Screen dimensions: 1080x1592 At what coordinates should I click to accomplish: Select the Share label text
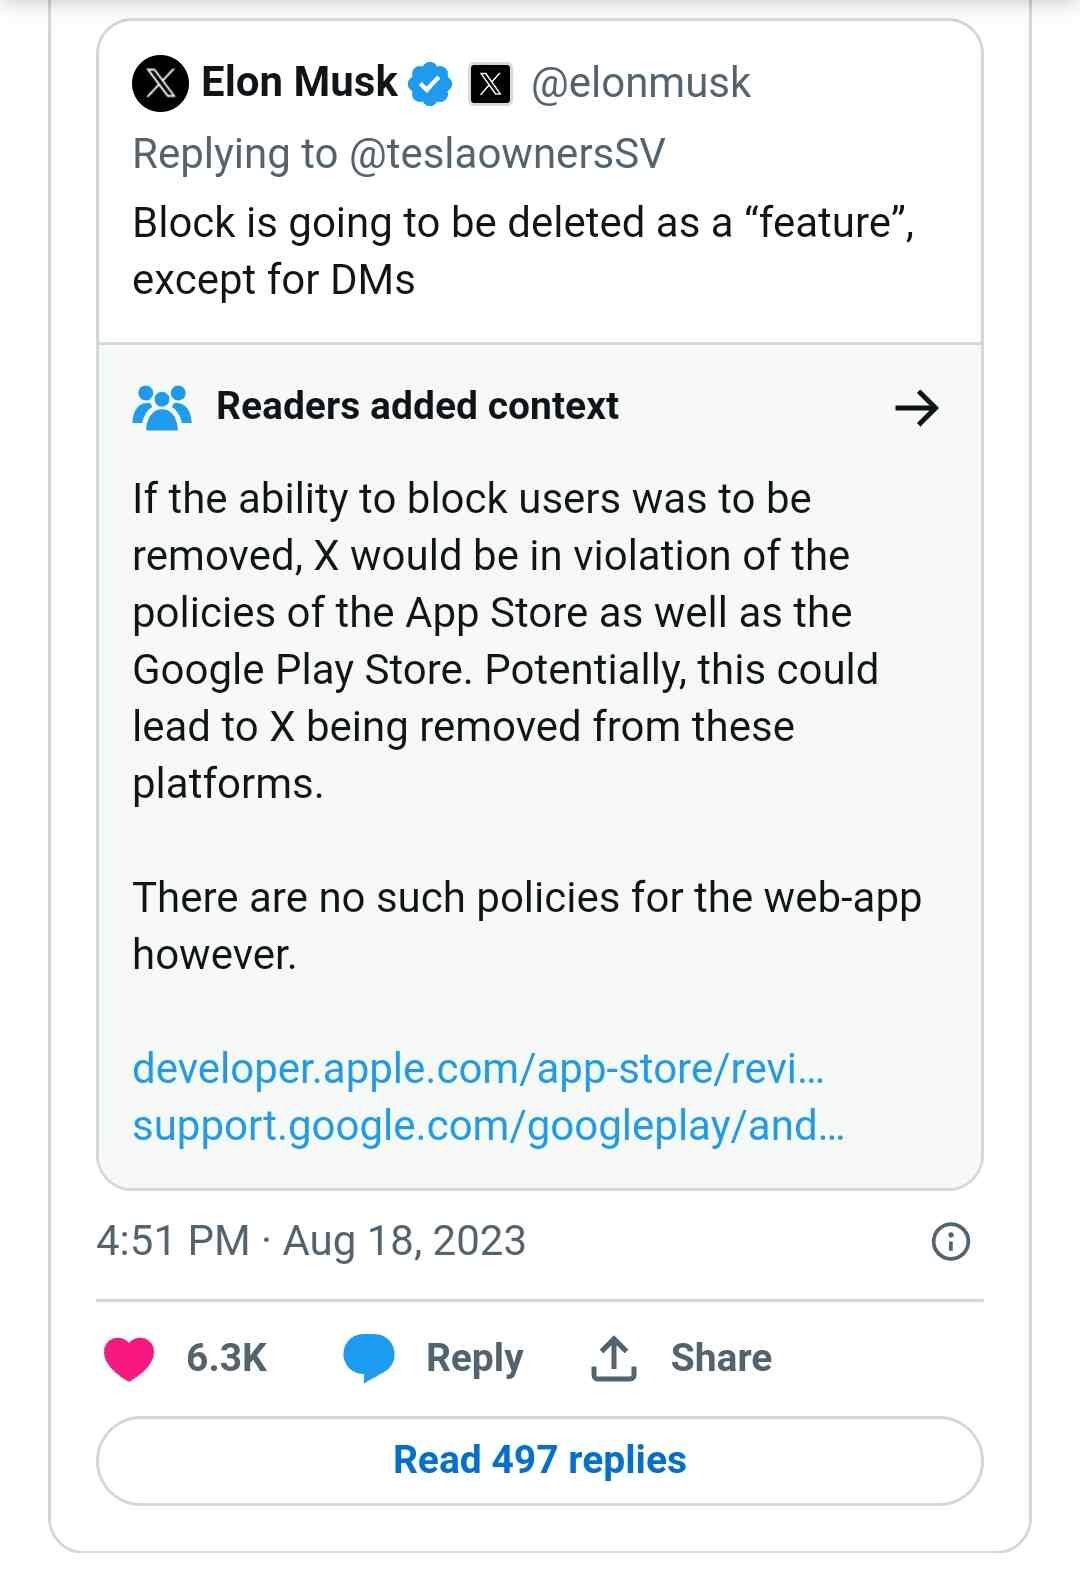(x=721, y=1357)
